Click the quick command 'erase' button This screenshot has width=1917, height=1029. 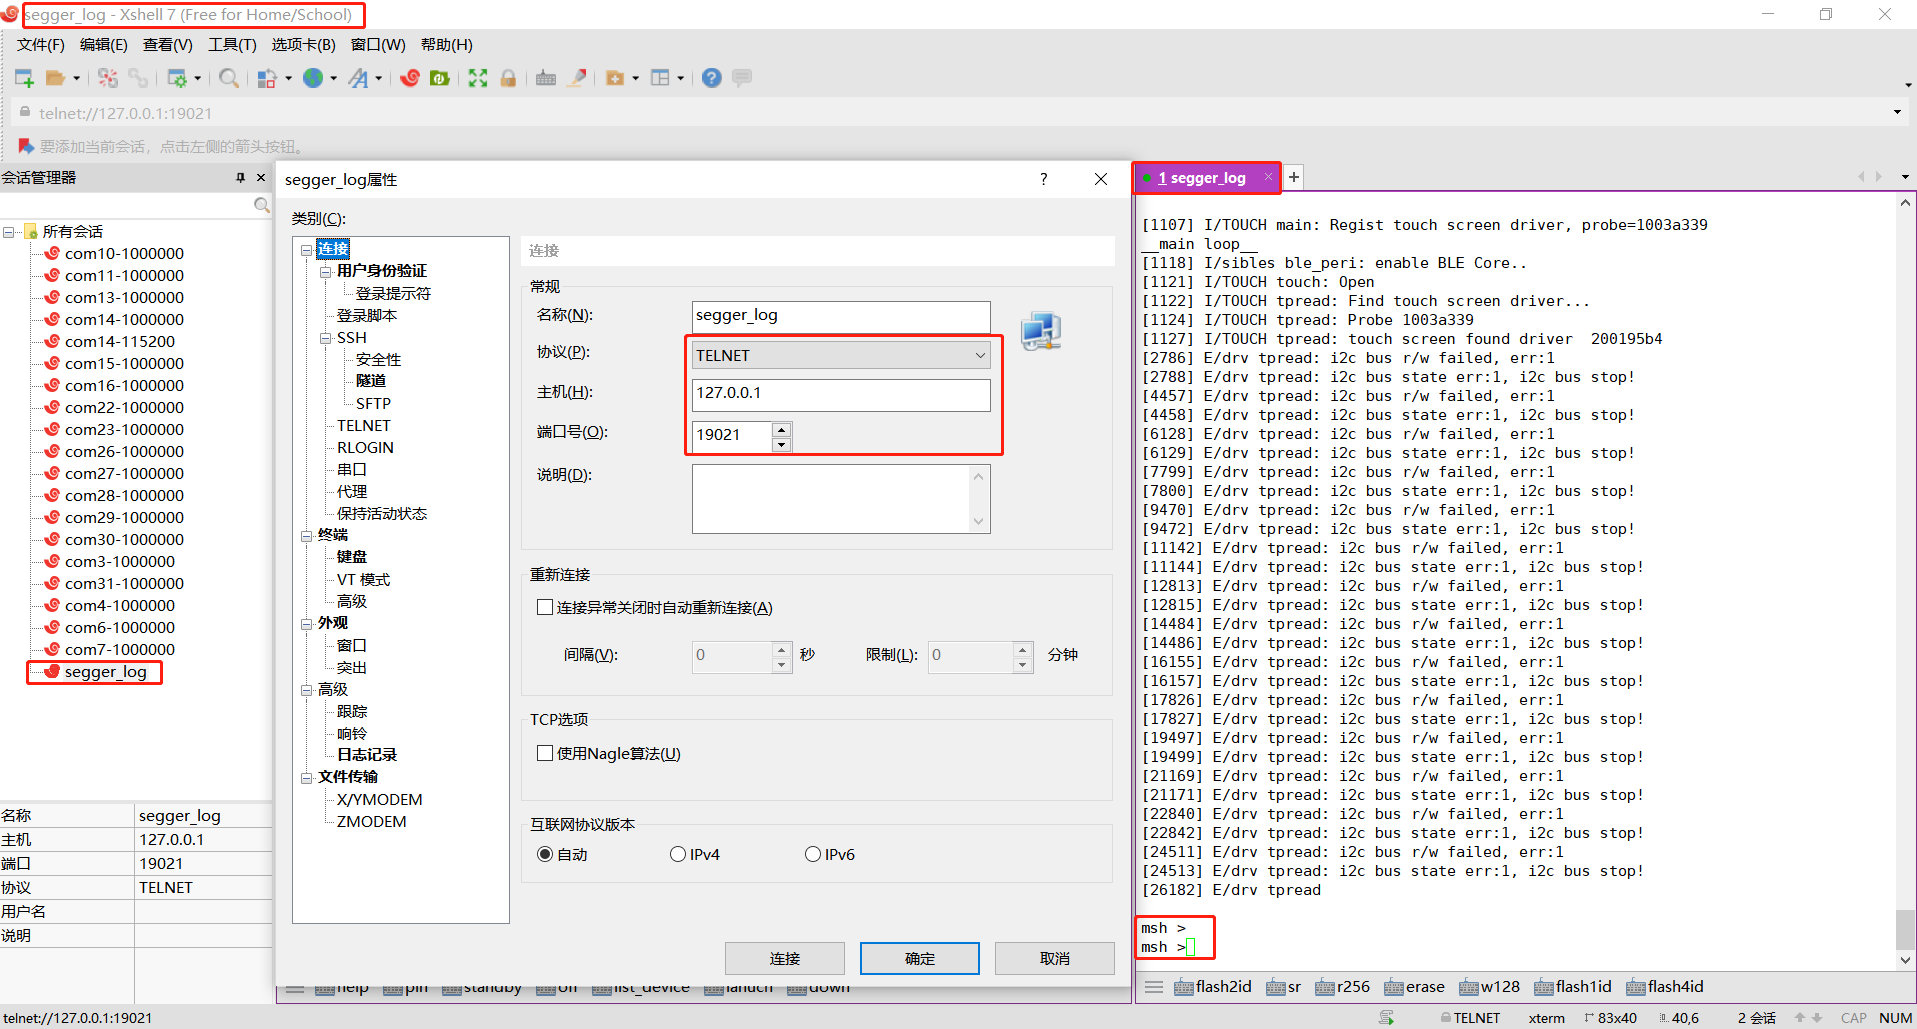(x=1414, y=987)
